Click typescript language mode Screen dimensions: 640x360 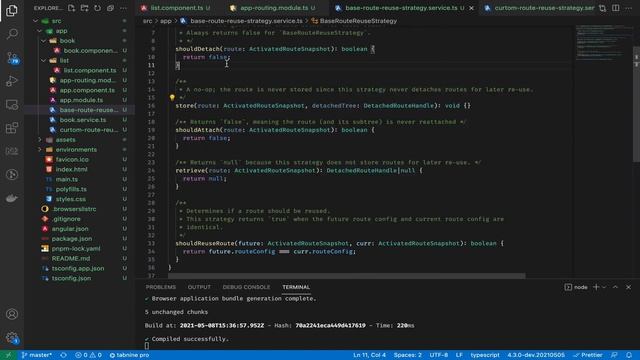click(x=485, y=355)
